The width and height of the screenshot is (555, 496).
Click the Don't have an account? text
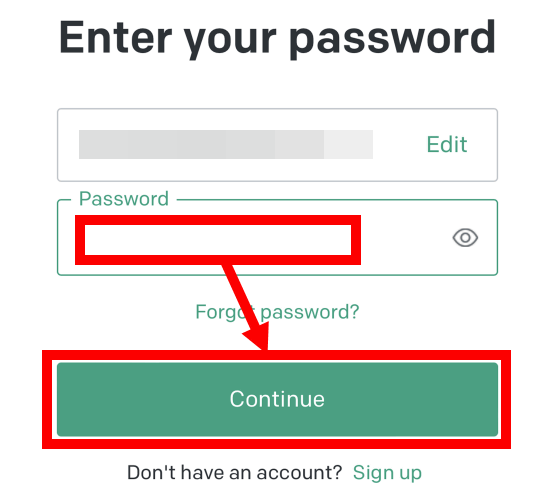tap(235, 473)
